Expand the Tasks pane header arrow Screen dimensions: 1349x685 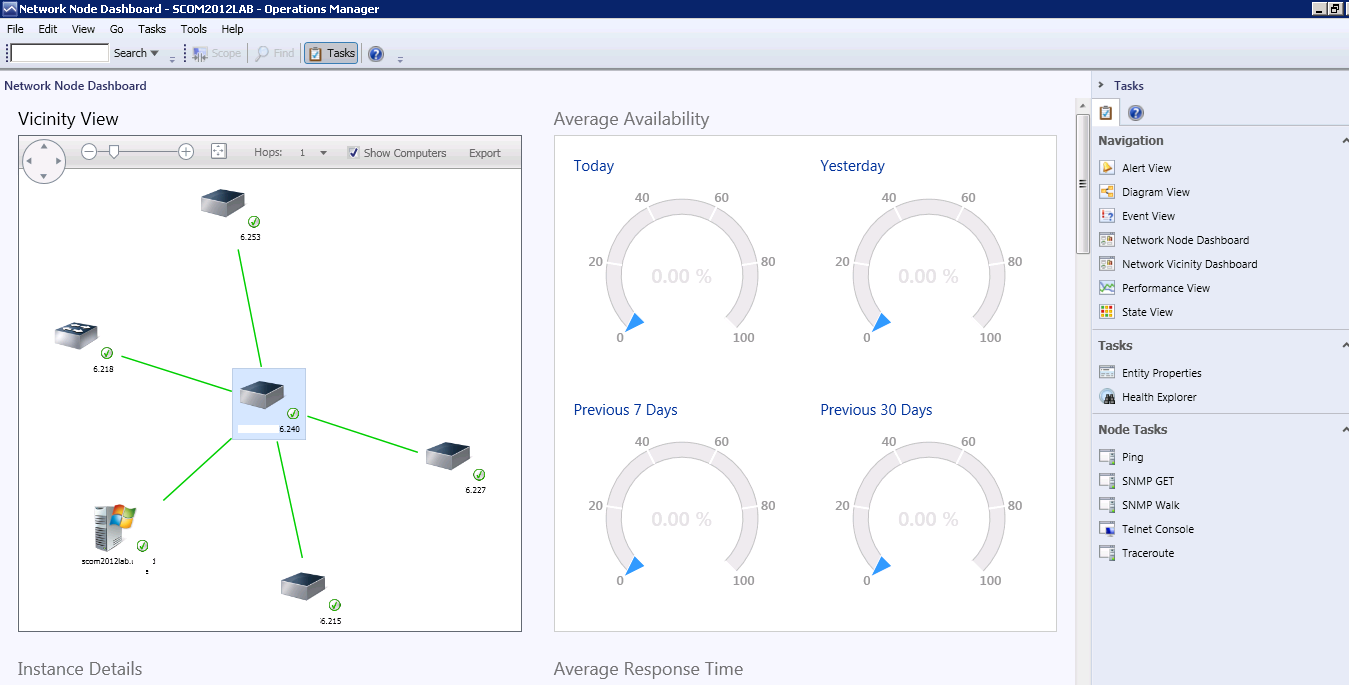click(x=1101, y=86)
